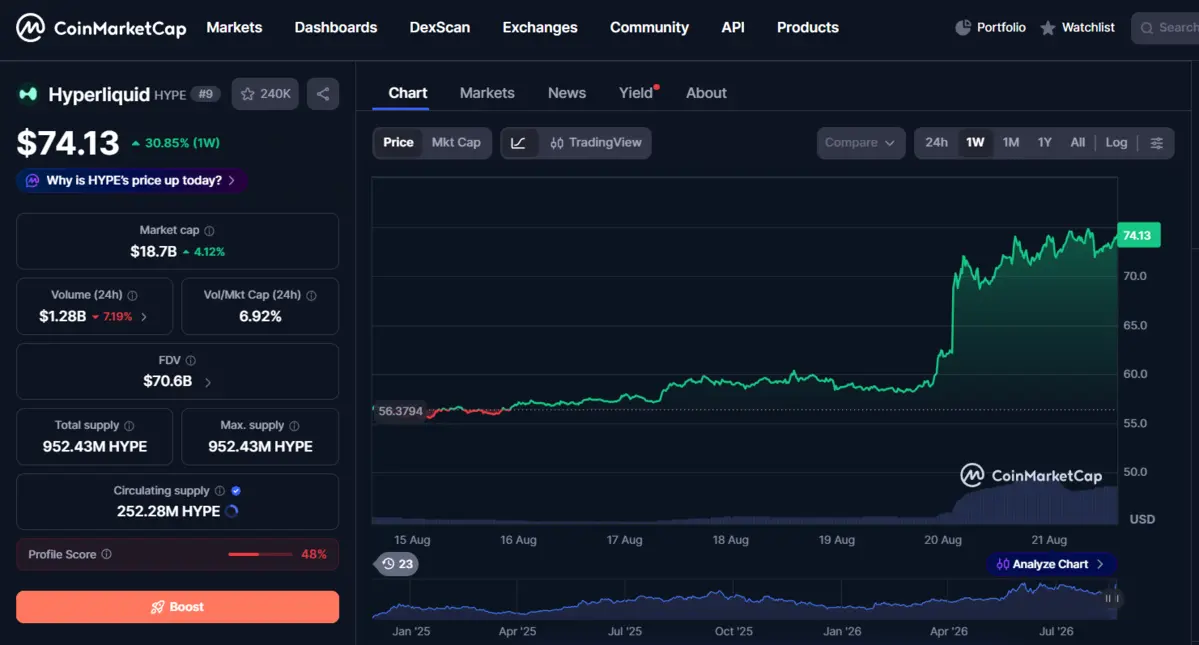
Task: Add Hyperliquid to watchlist via 240K star
Action: [265, 94]
